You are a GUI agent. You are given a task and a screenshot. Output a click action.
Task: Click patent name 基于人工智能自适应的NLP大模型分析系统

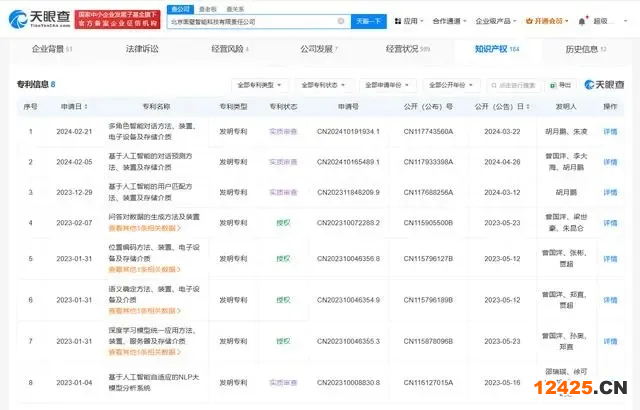(x=153, y=382)
